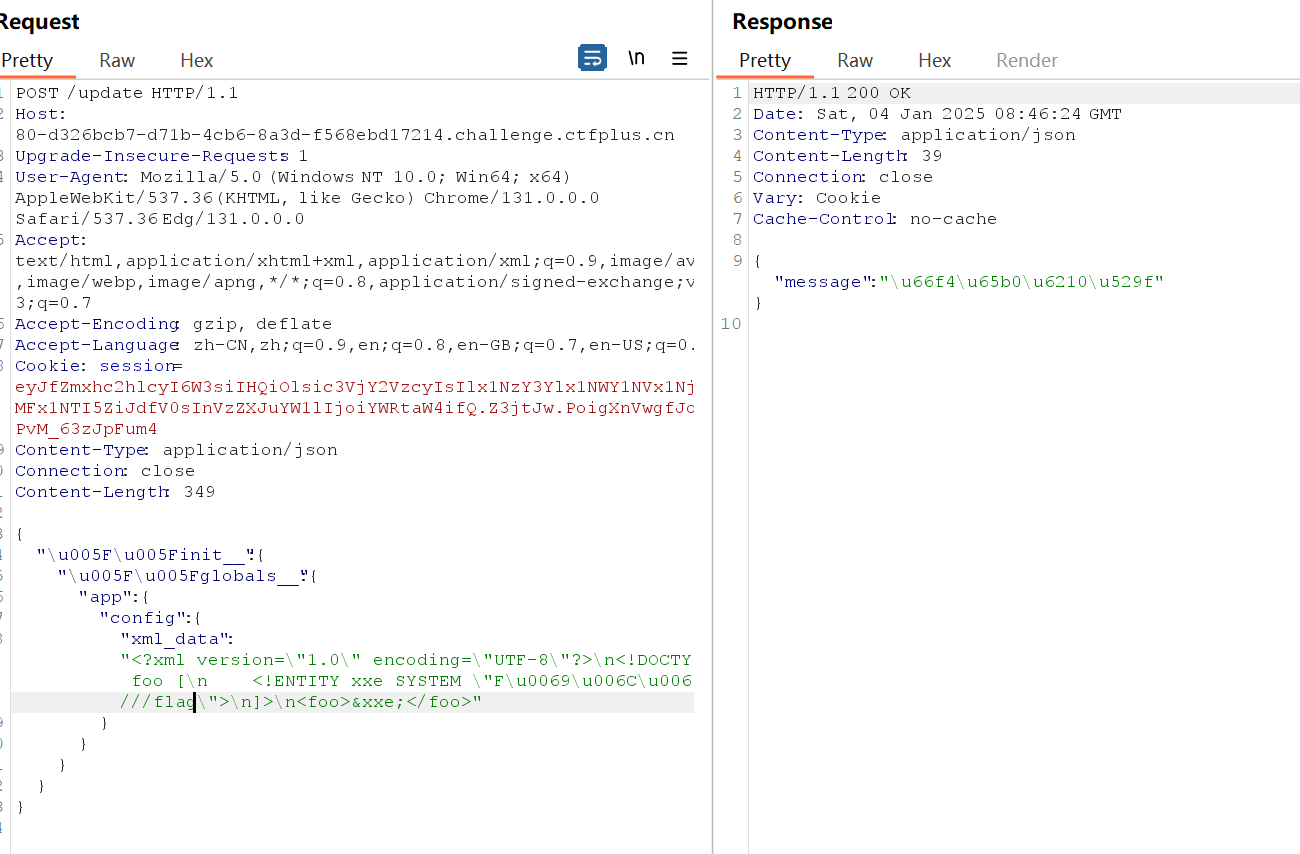Click the POST /update HTTP/1.1 request line
1300x854 pixels.
127,93
